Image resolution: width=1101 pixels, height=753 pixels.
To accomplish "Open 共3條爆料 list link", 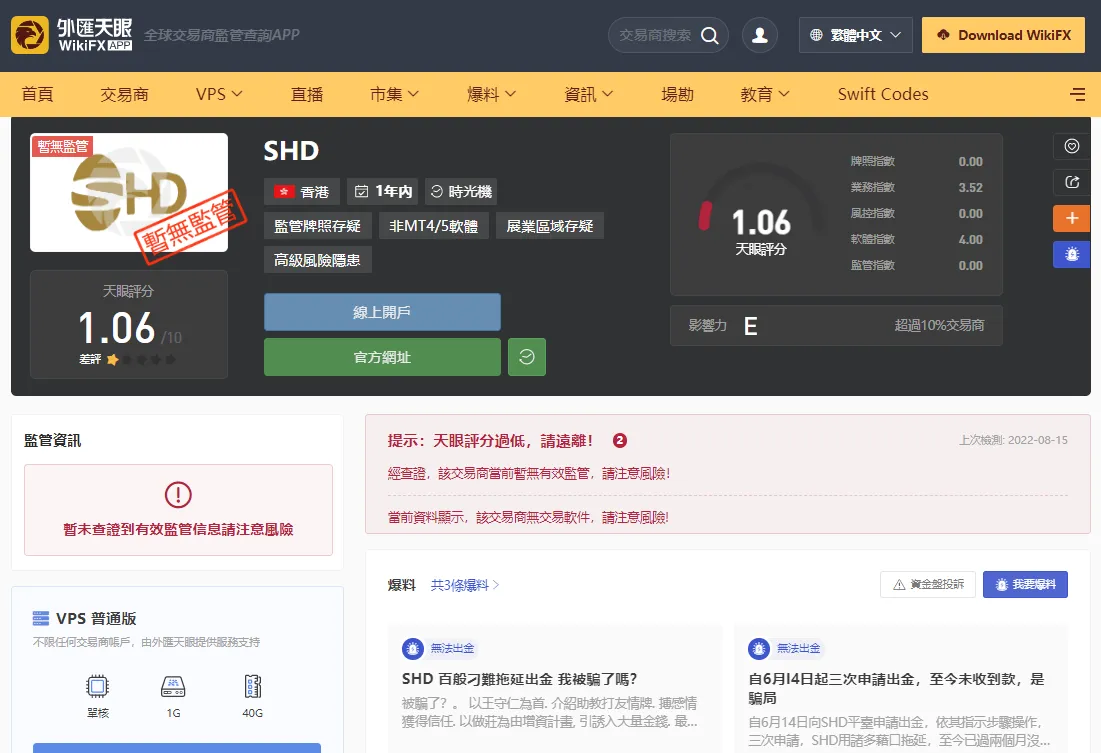I will [x=464, y=585].
